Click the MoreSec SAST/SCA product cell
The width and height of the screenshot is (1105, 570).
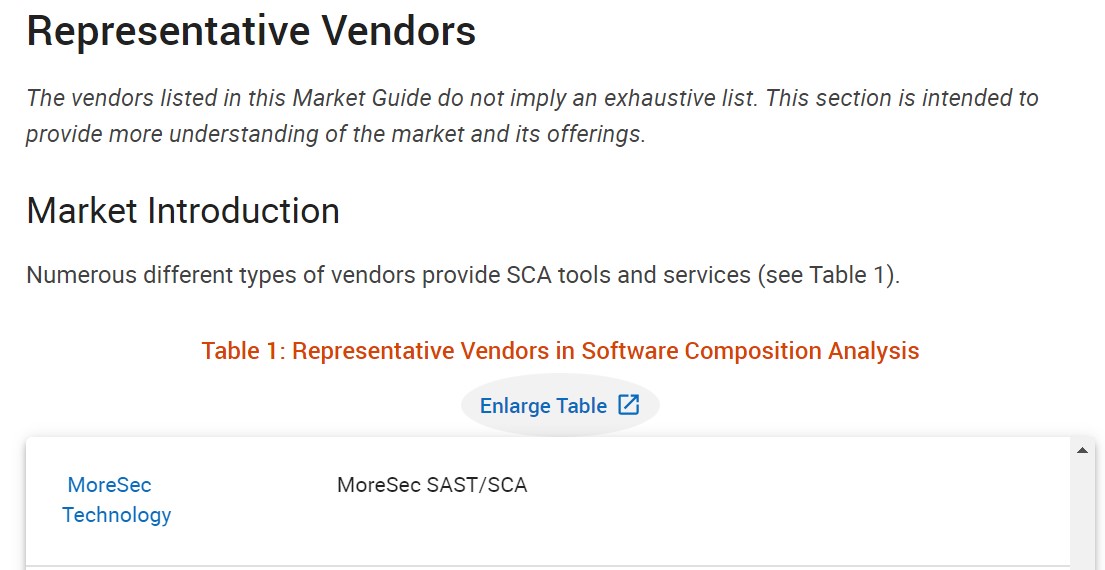pyautogui.click(x=432, y=486)
